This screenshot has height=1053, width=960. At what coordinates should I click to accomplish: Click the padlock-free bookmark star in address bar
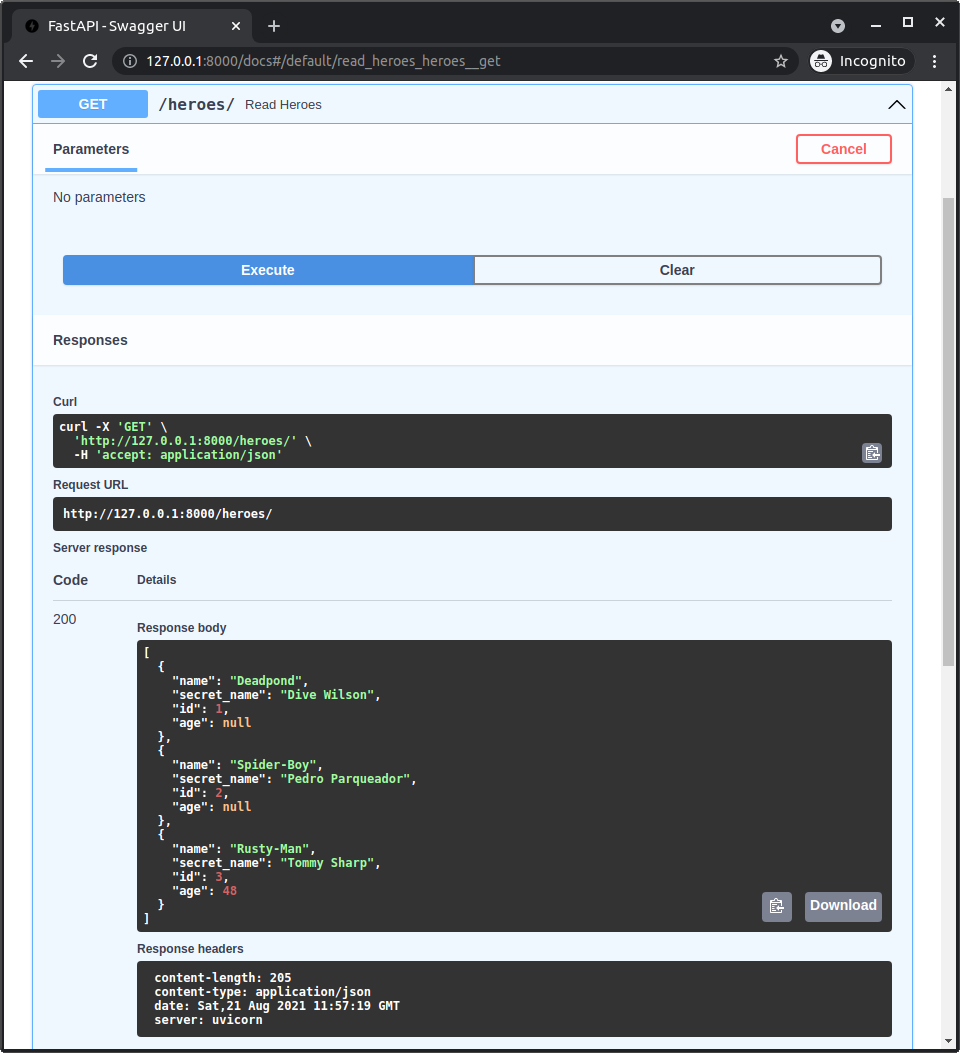click(781, 60)
